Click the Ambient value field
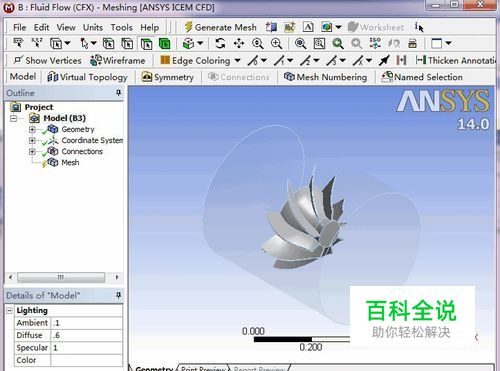The height and width of the screenshot is (371, 500). (x=87, y=323)
